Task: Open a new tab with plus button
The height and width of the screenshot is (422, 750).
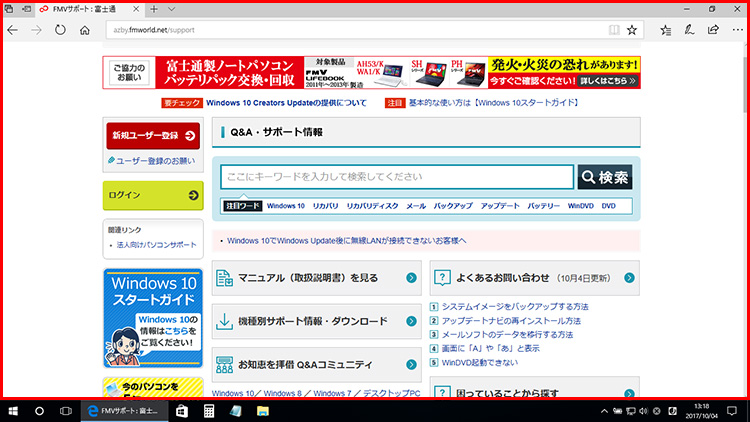Action: (x=153, y=9)
